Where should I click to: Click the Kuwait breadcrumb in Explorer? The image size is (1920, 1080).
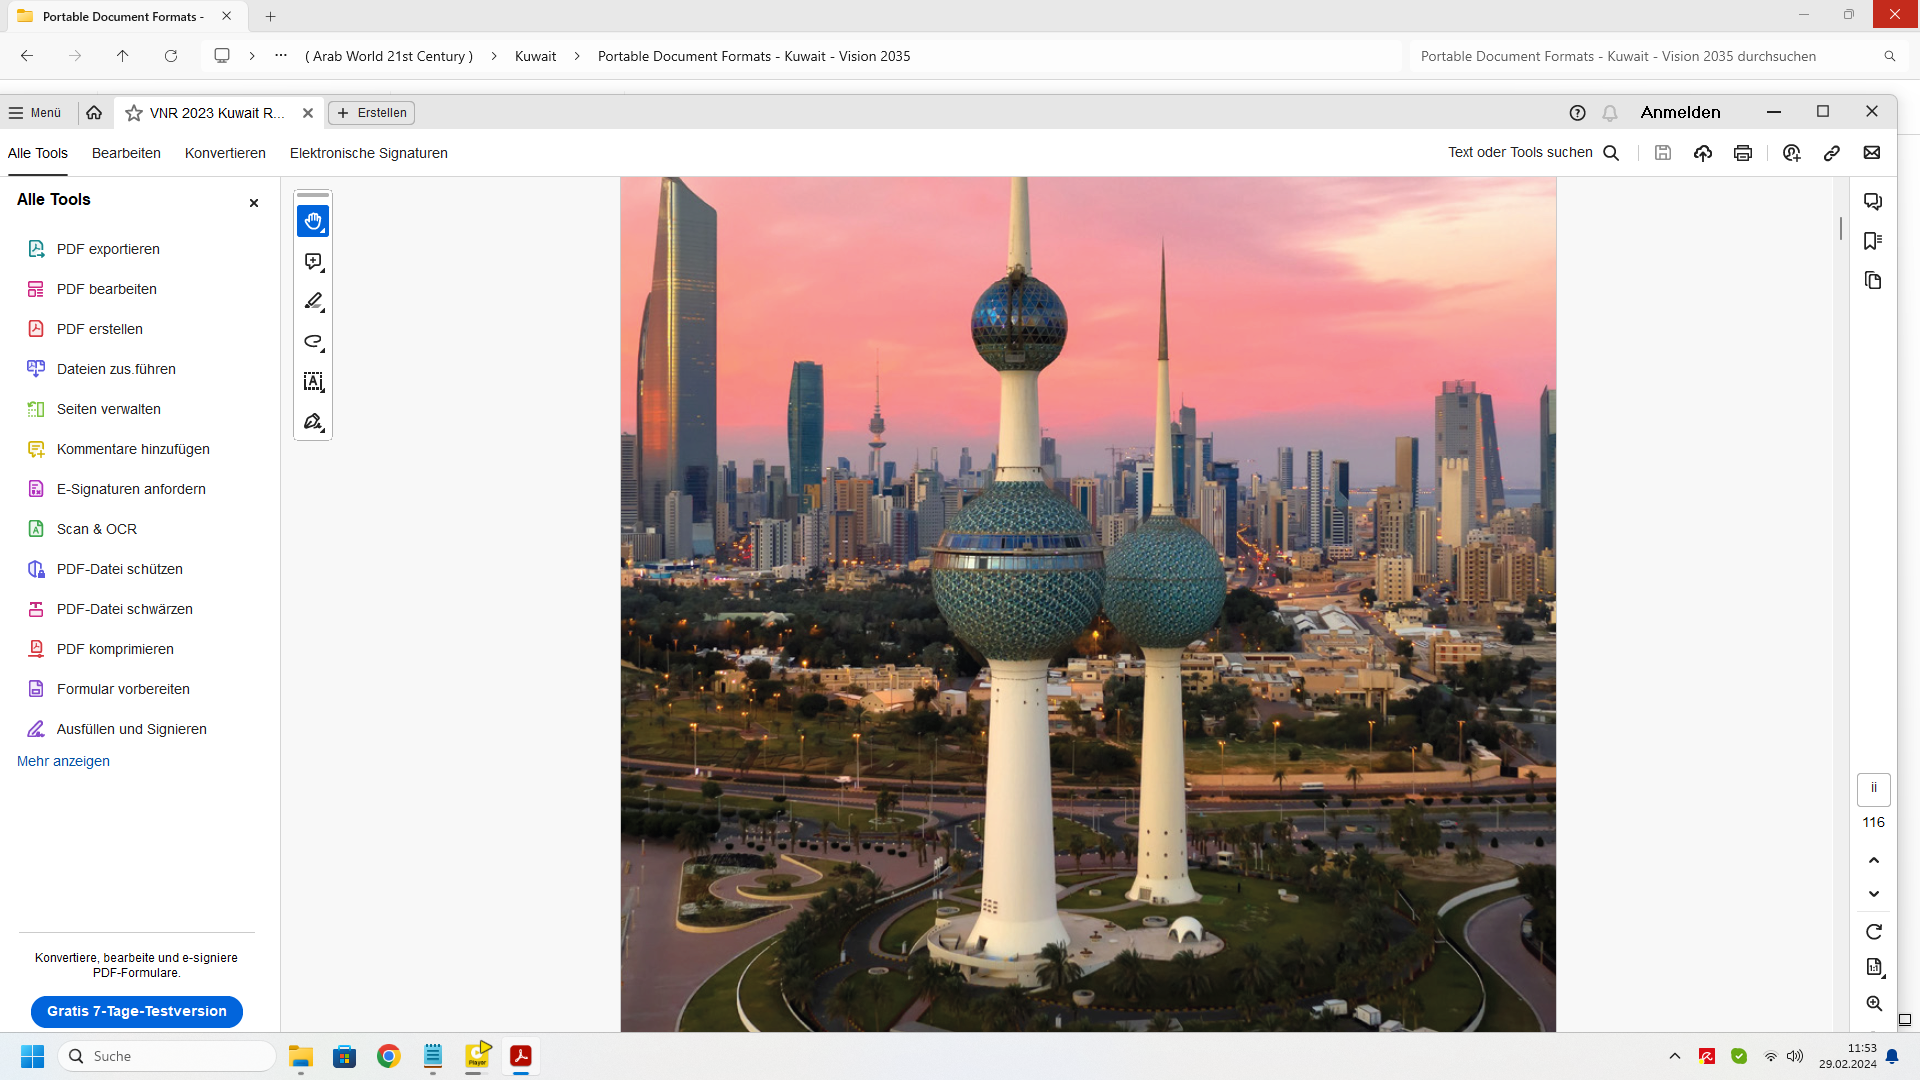tap(535, 56)
